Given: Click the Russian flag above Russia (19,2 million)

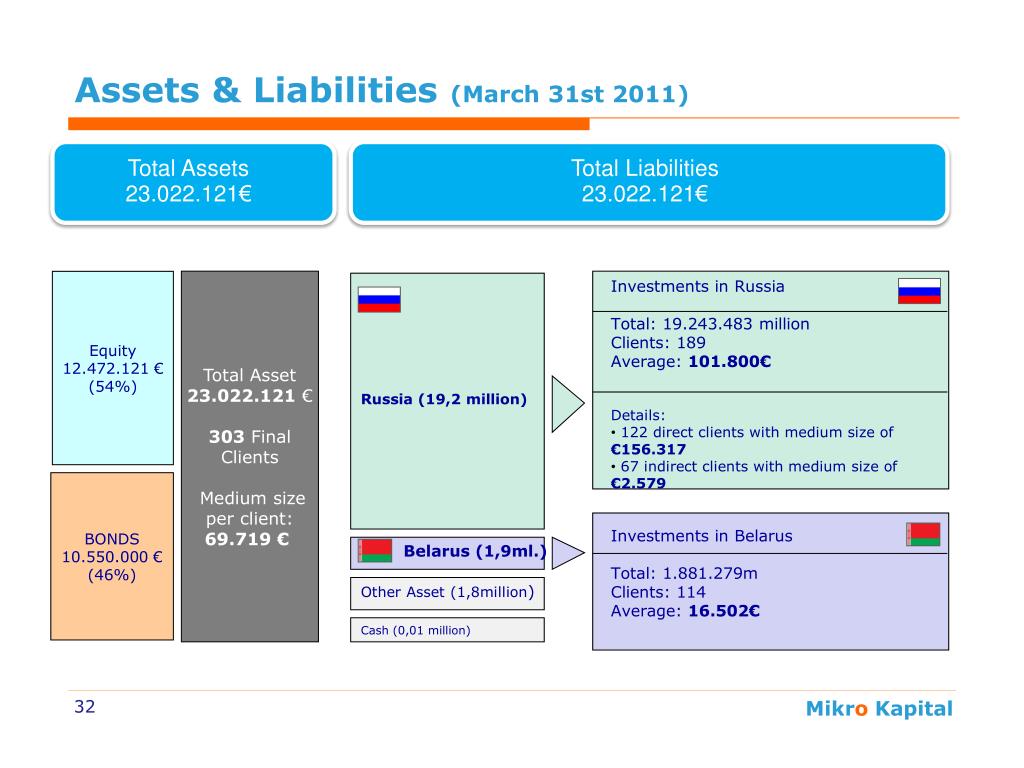Looking at the screenshot, I should coord(379,299).
